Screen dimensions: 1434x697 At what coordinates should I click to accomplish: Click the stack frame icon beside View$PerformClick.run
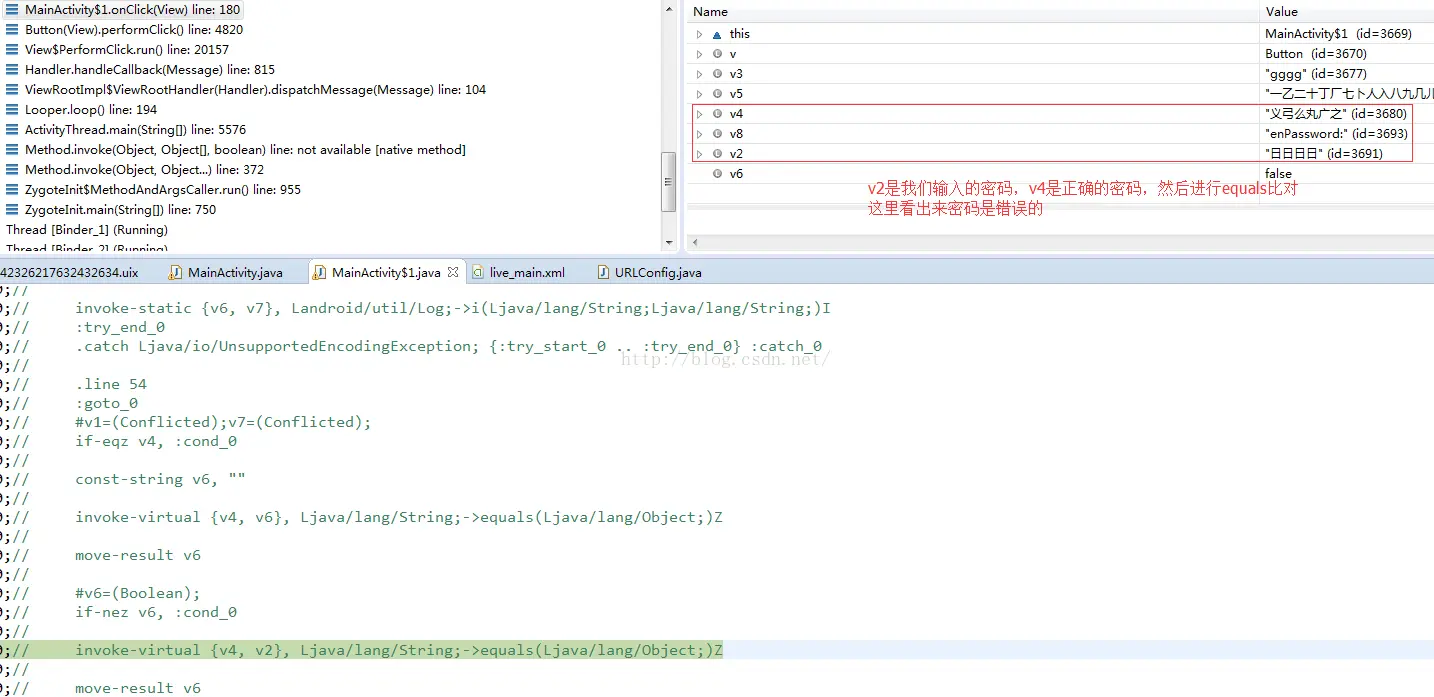pyautogui.click(x=12, y=50)
